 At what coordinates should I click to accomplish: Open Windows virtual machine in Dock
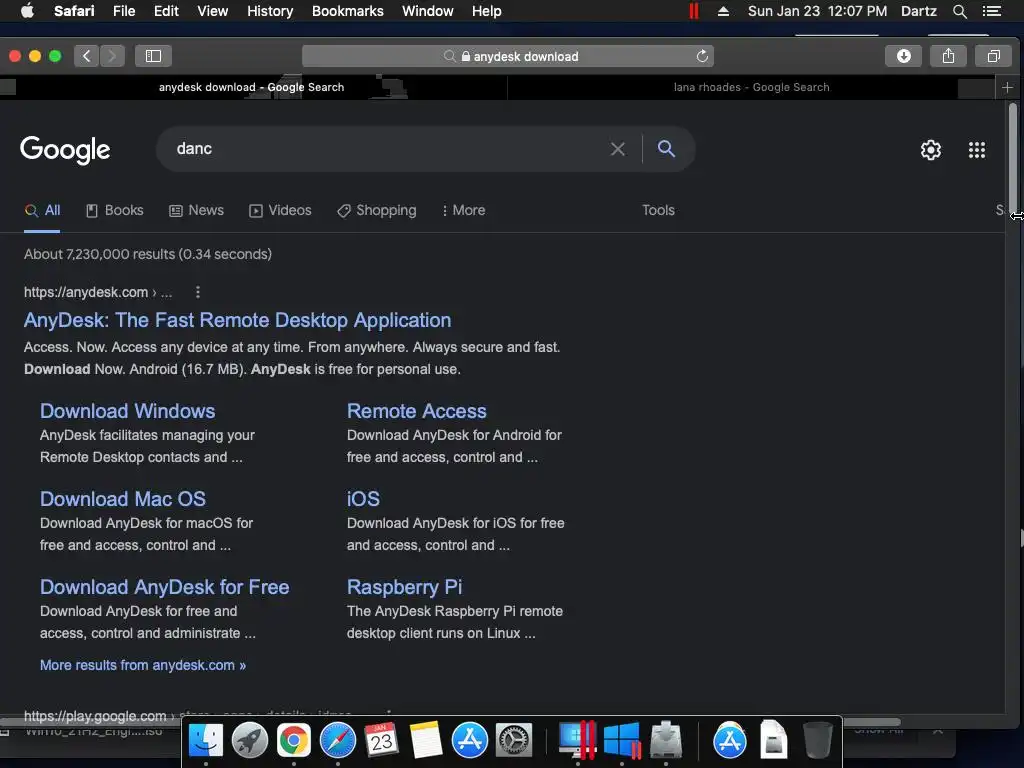(622, 741)
